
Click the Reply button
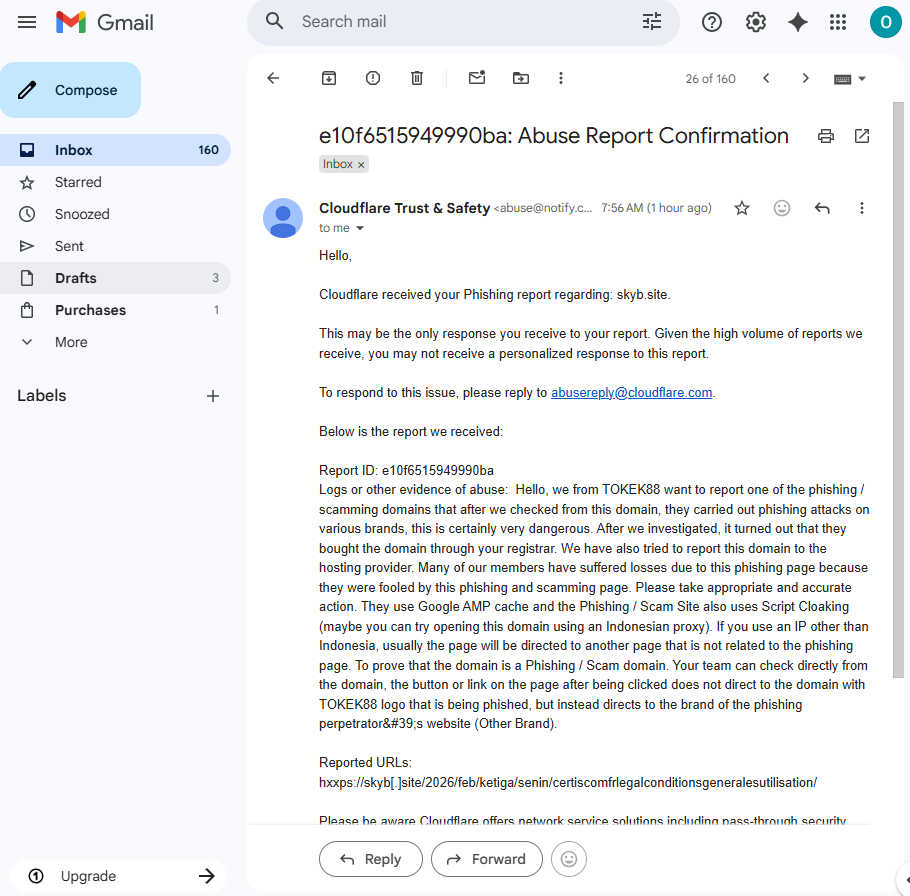click(x=371, y=859)
